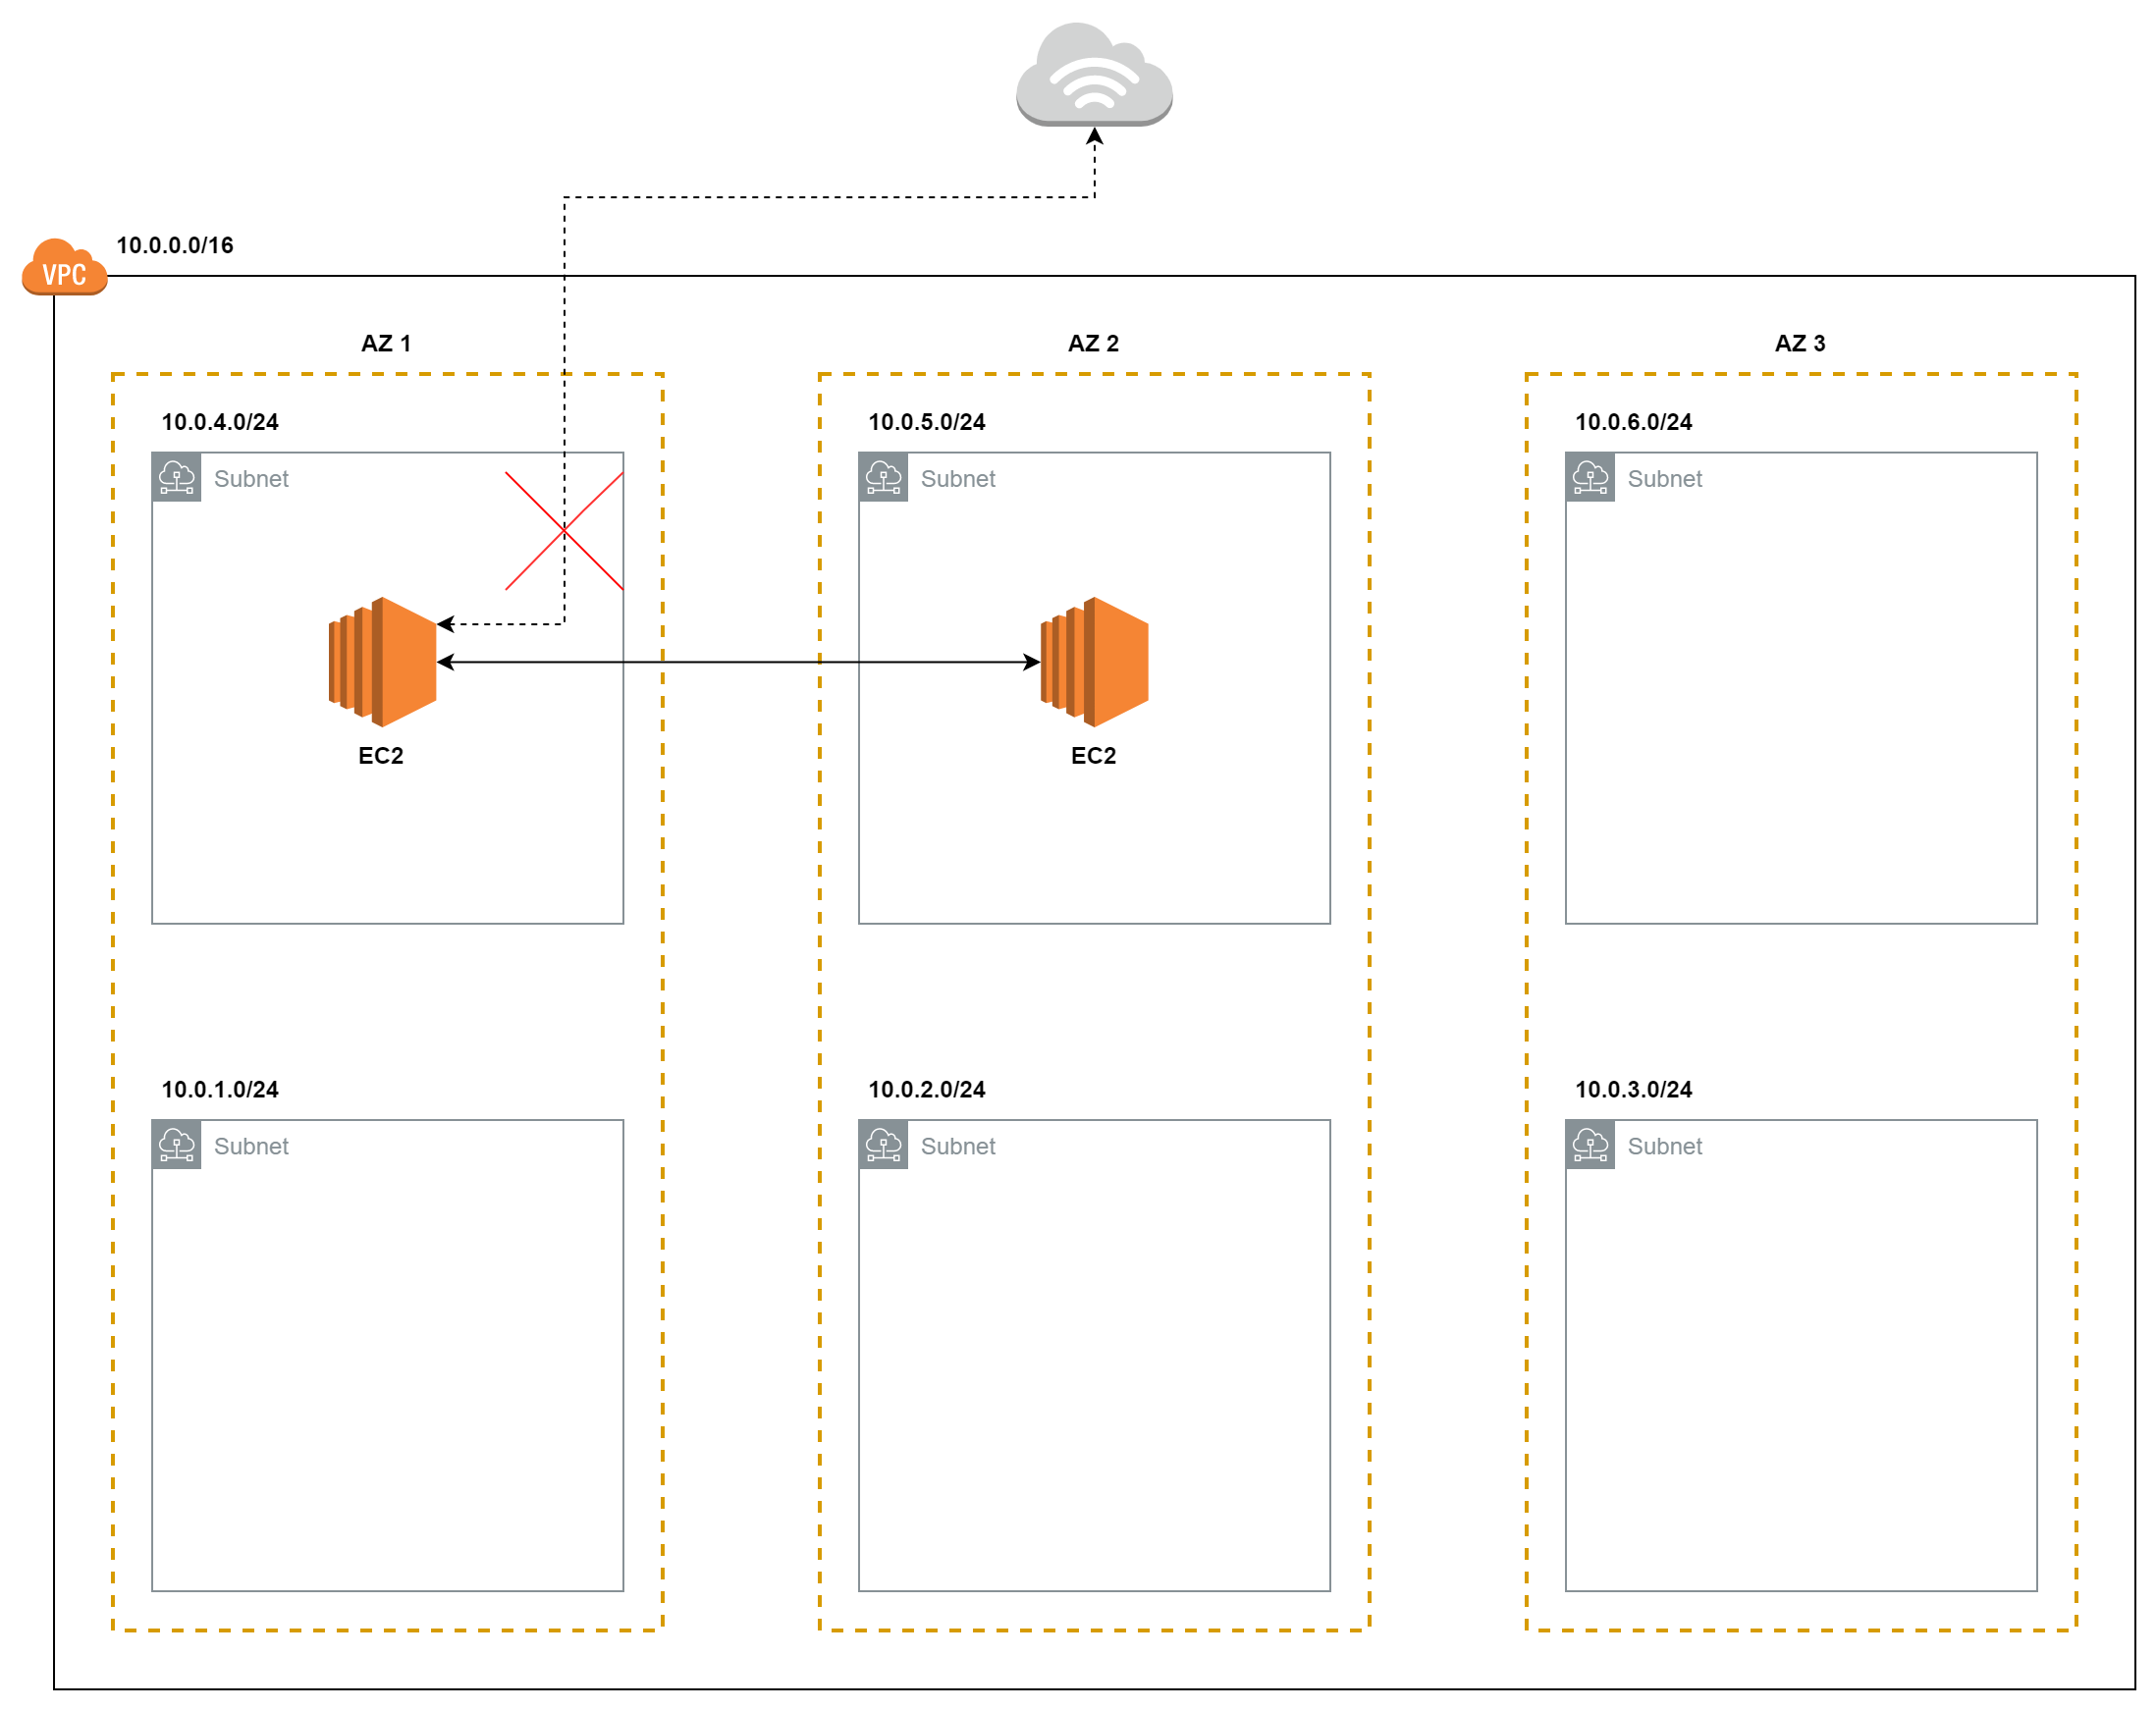The image size is (2156, 1710).
Task: Select the subnet icon of 10.0.3.0/24
Action: (x=1590, y=1144)
